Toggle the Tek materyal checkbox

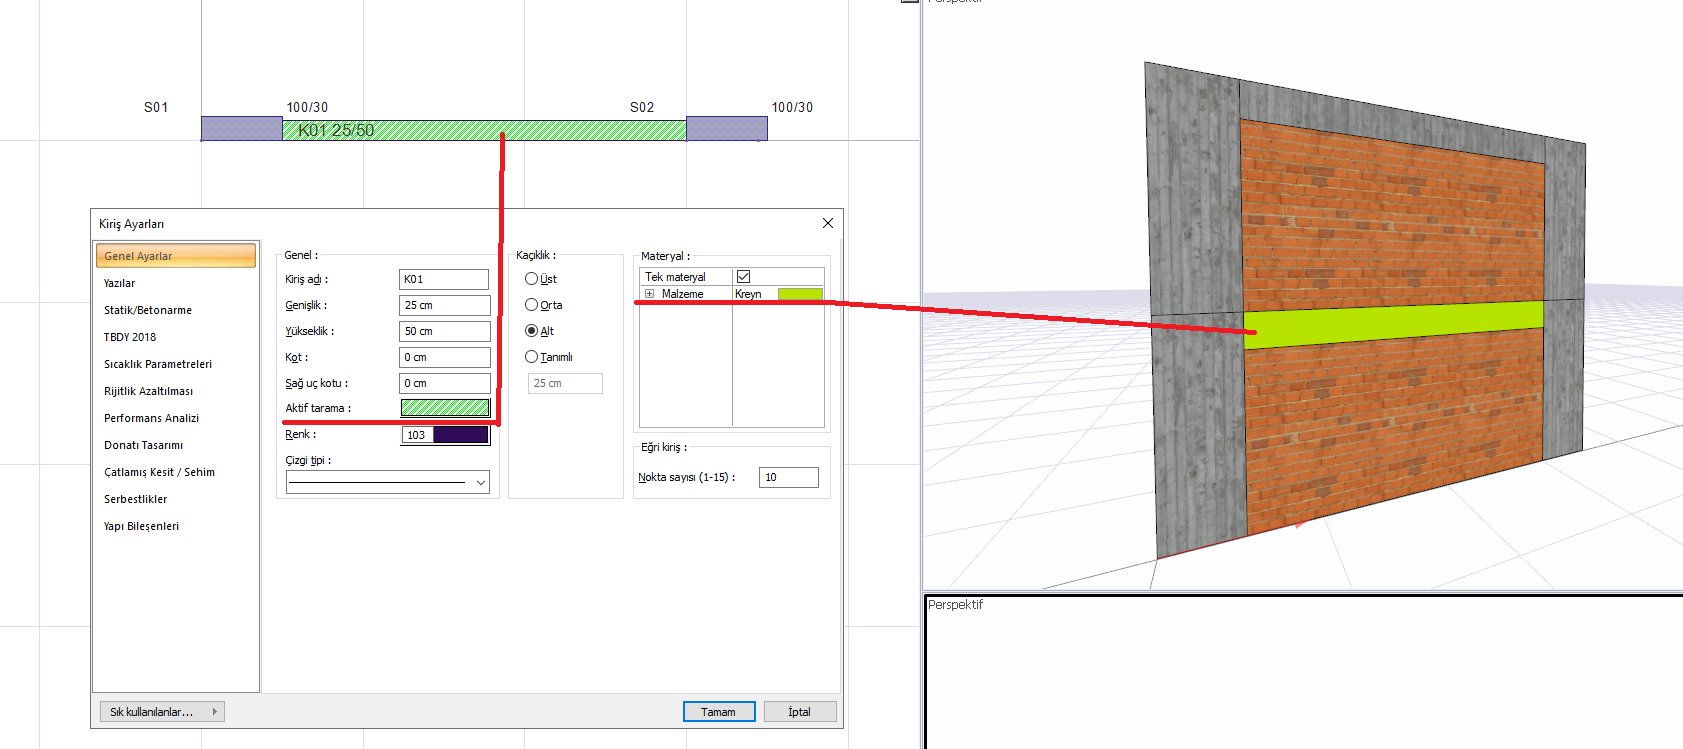point(743,277)
